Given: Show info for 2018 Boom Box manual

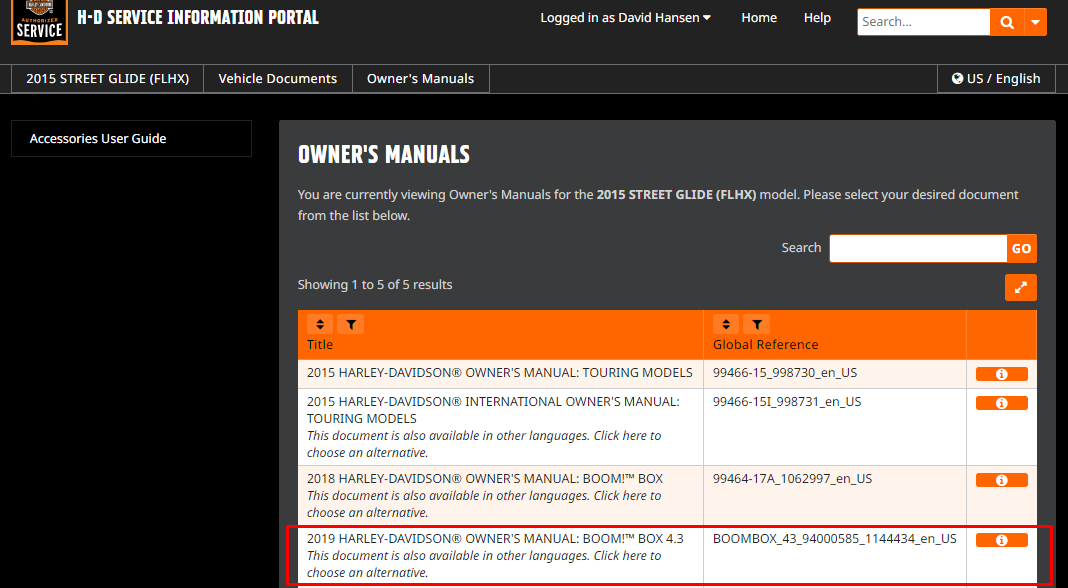Looking at the screenshot, I should point(1001,480).
